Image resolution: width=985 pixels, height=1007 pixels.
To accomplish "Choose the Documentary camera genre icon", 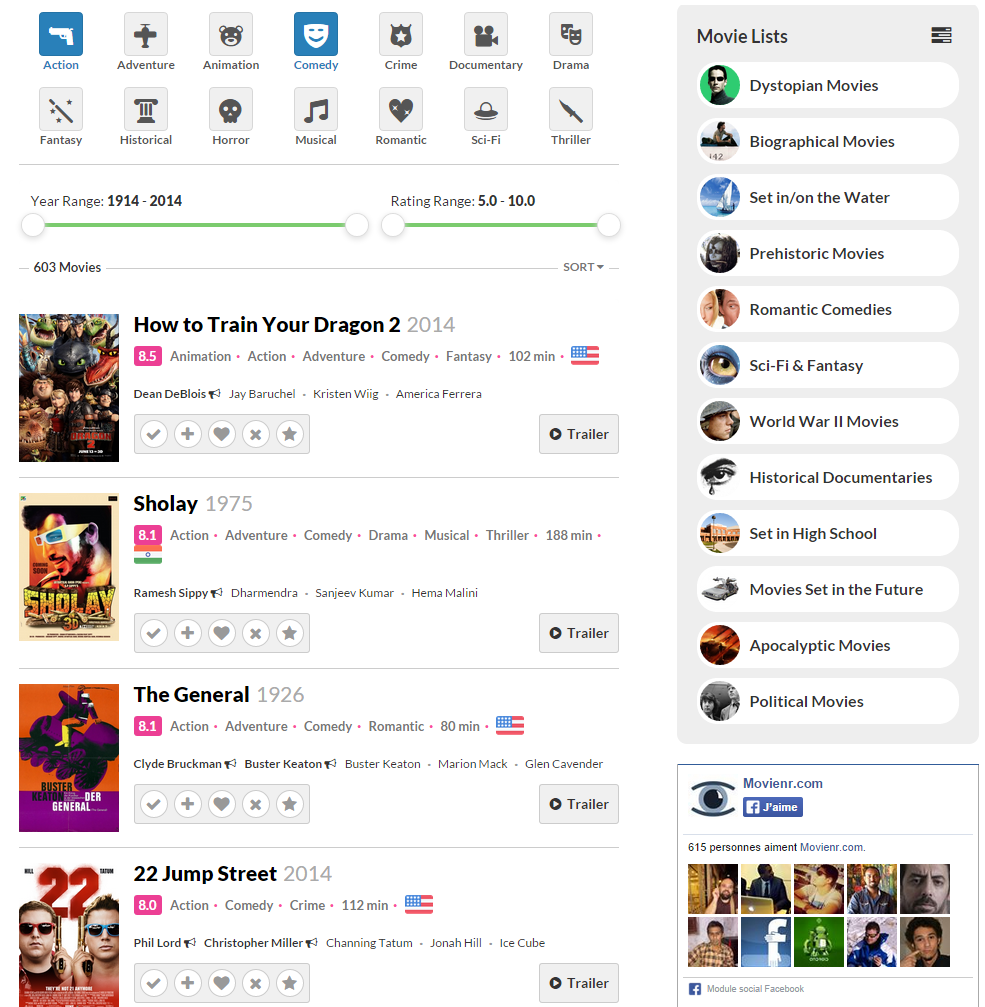I will tap(485, 35).
